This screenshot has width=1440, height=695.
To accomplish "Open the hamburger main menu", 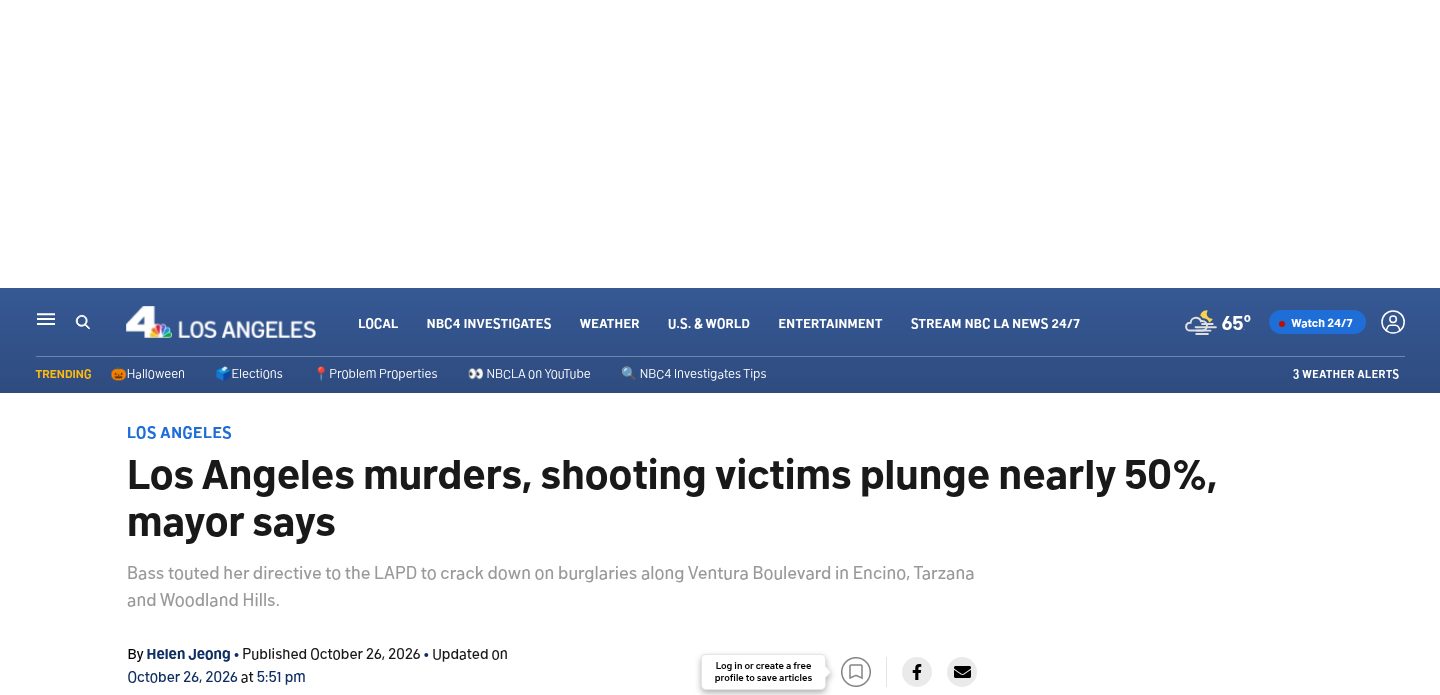I will [x=46, y=320].
